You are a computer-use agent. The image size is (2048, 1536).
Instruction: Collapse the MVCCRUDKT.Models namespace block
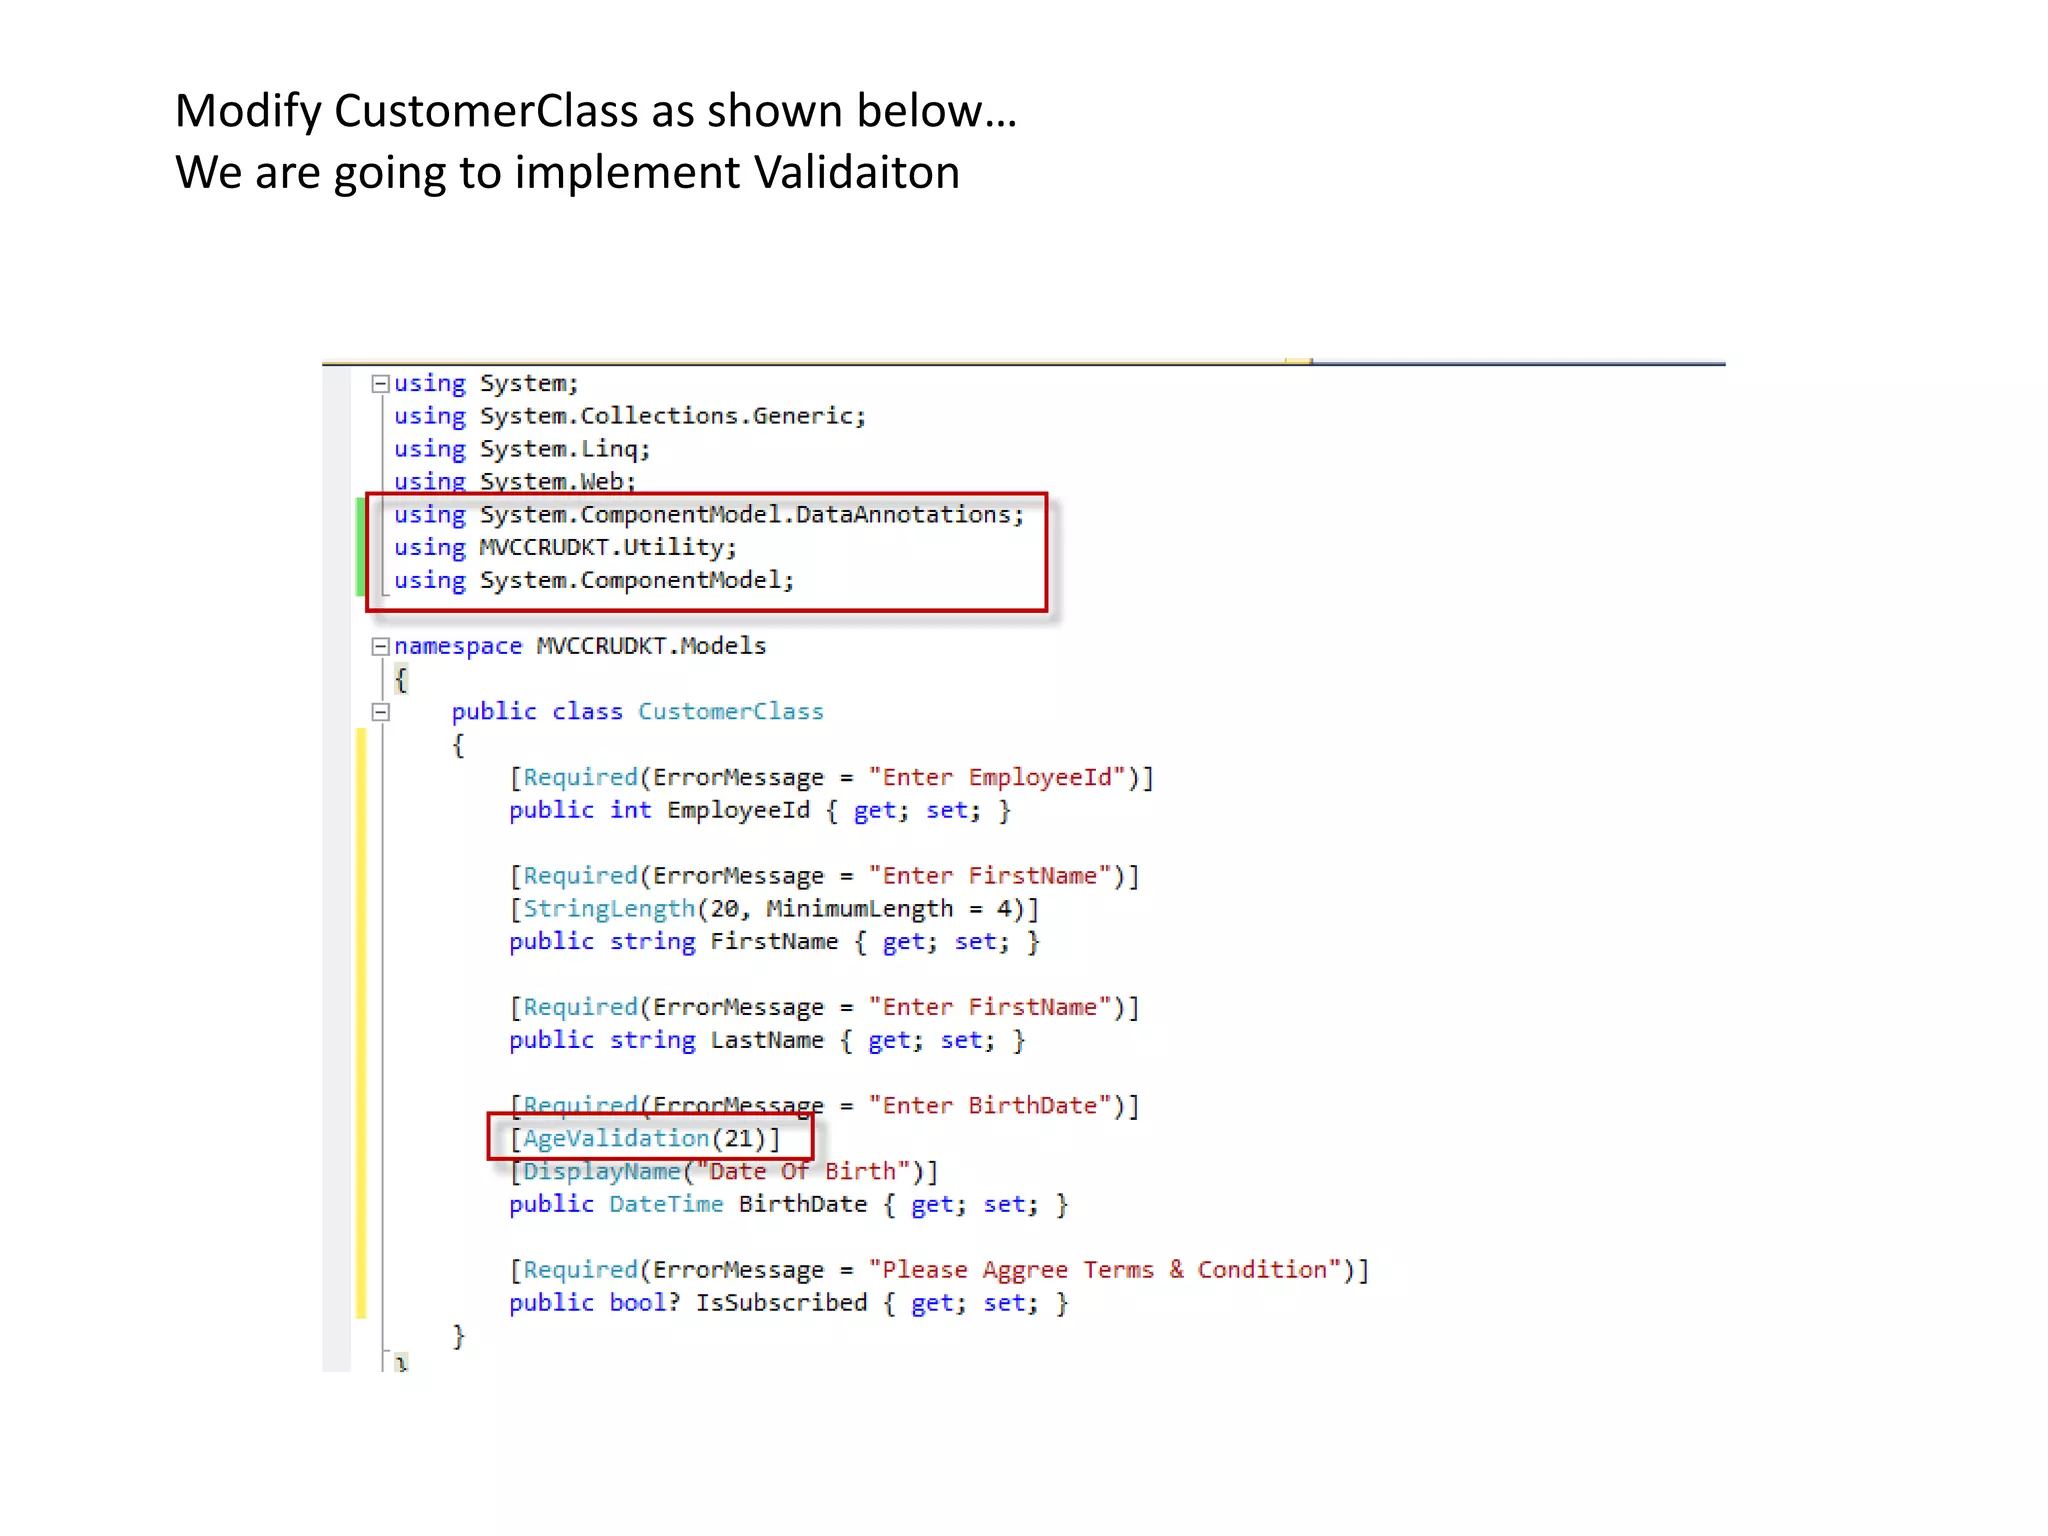(x=380, y=647)
